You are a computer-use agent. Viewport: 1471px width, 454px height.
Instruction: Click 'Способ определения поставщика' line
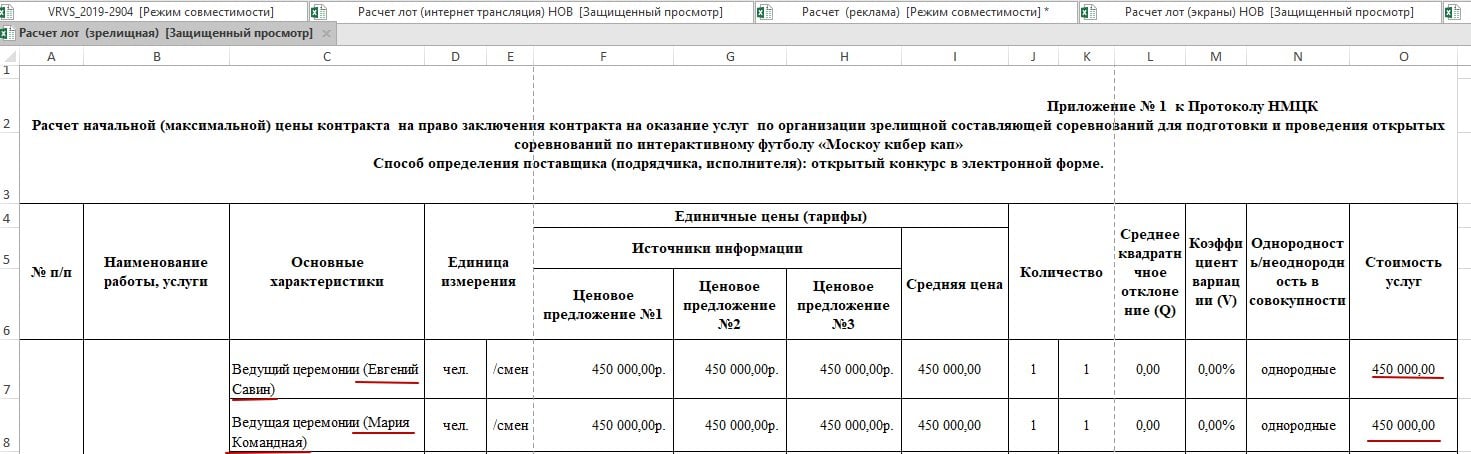click(x=738, y=163)
